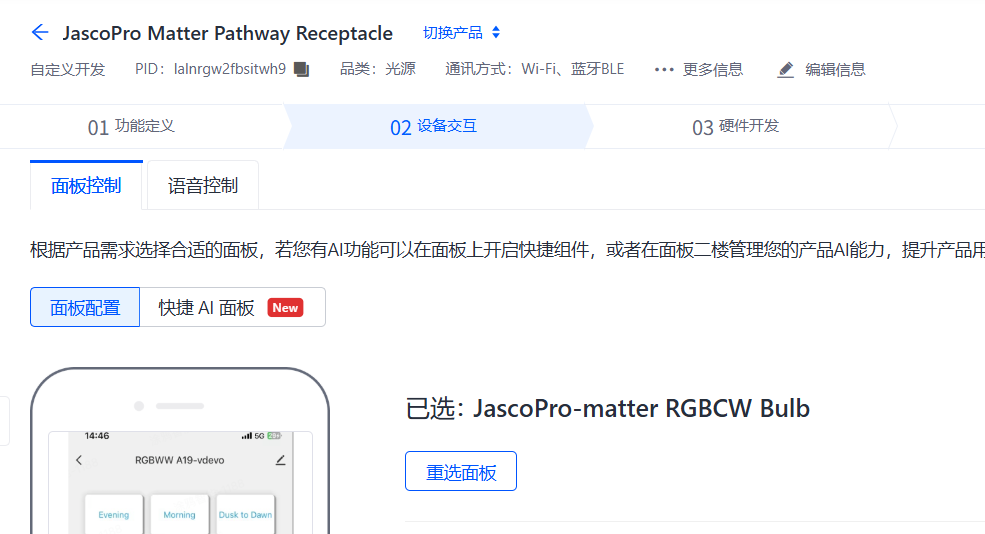Click back chevron in phone preview
The height and width of the screenshot is (534, 985).
79,460
